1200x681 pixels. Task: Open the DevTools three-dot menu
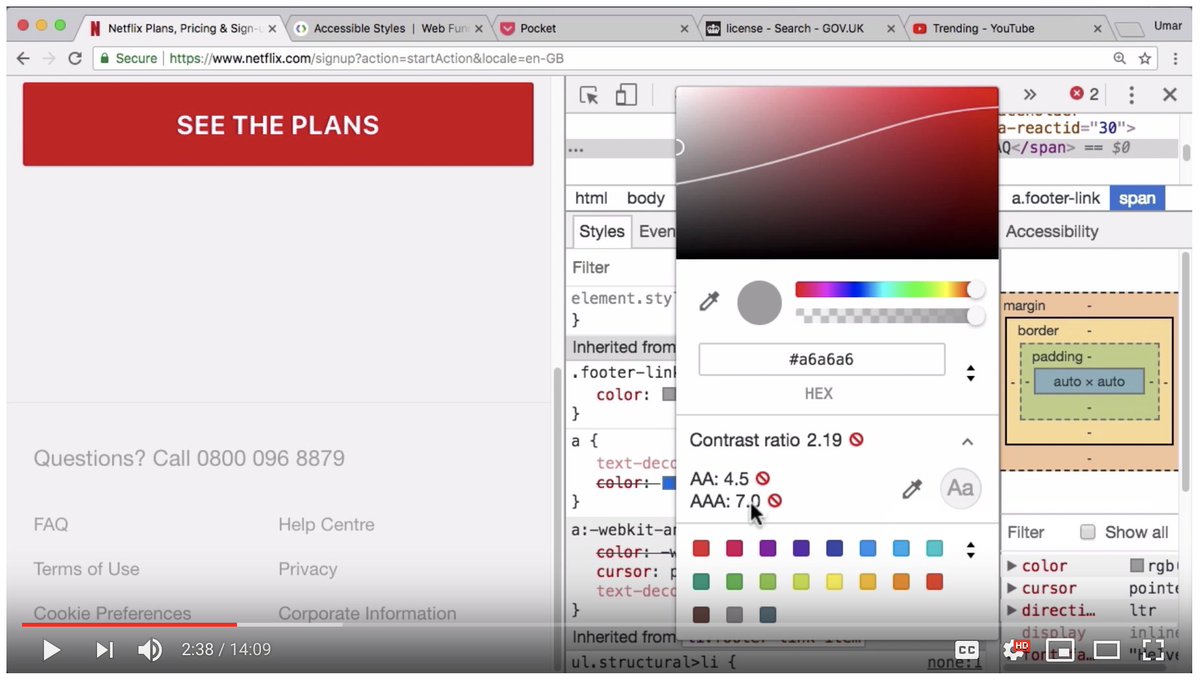pos(1131,95)
